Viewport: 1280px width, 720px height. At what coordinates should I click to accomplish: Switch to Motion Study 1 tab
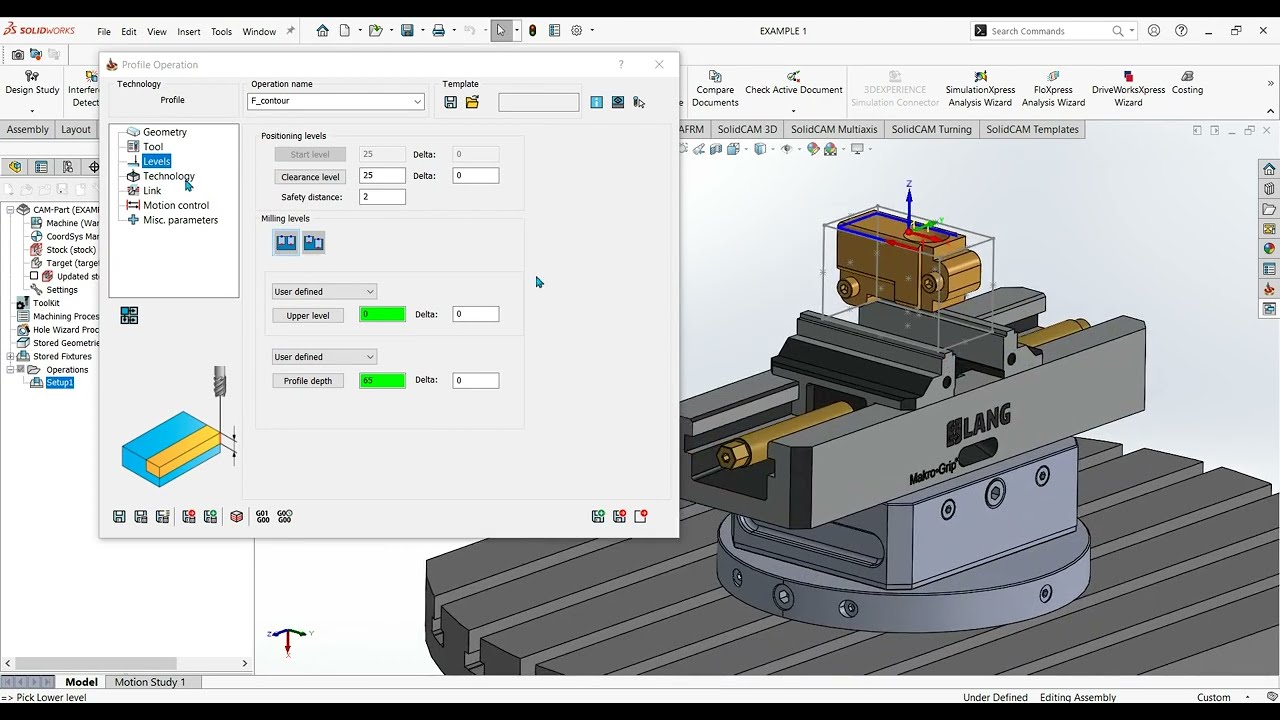coord(150,682)
